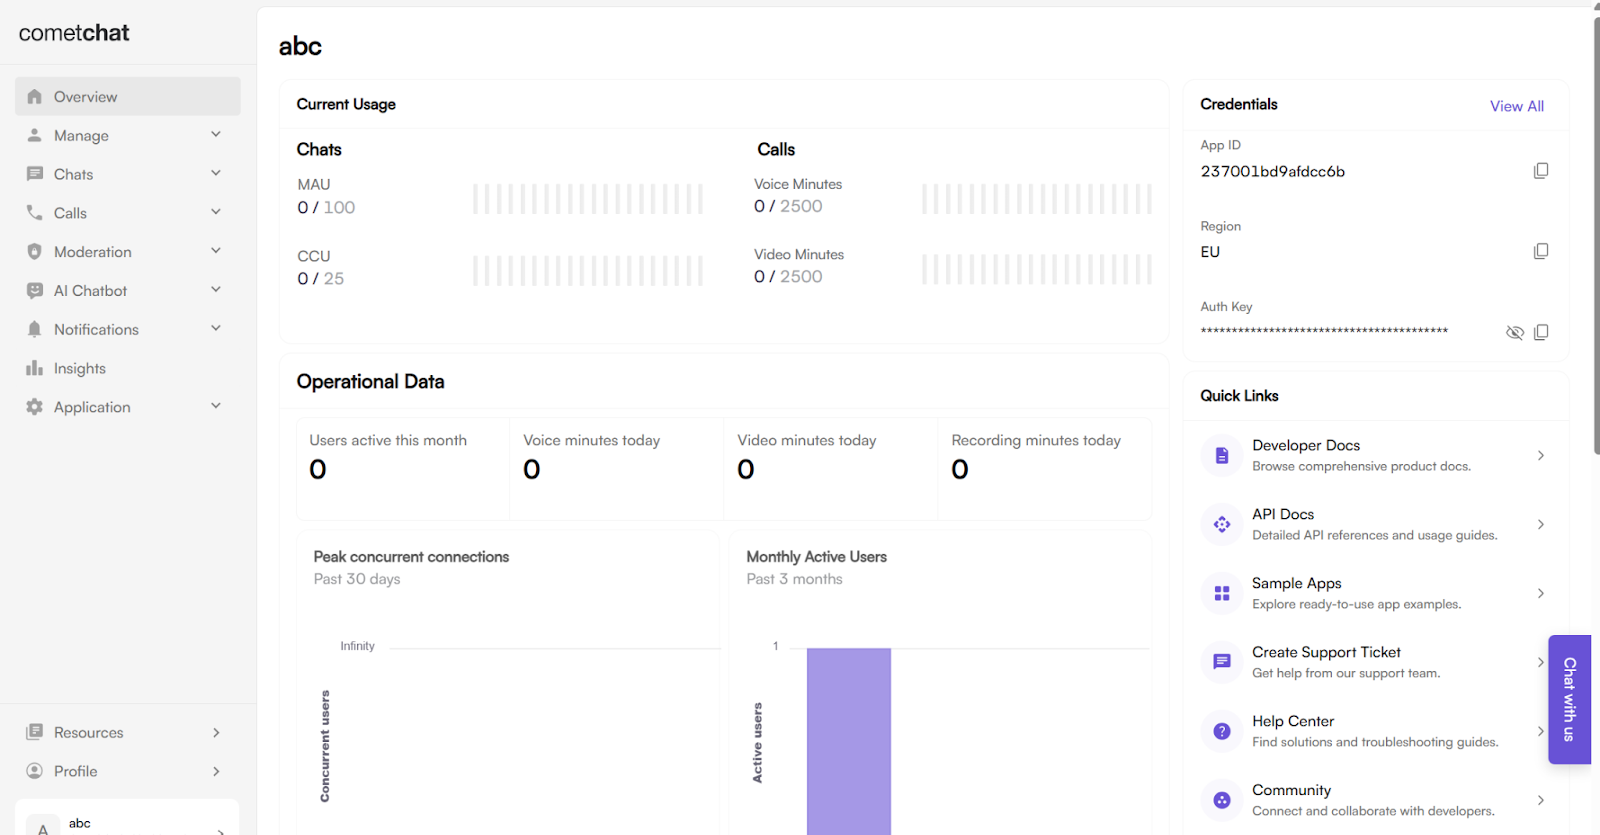Select Notifications in the sidebar
Image resolution: width=1600 pixels, height=835 pixels.
pos(128,329)
